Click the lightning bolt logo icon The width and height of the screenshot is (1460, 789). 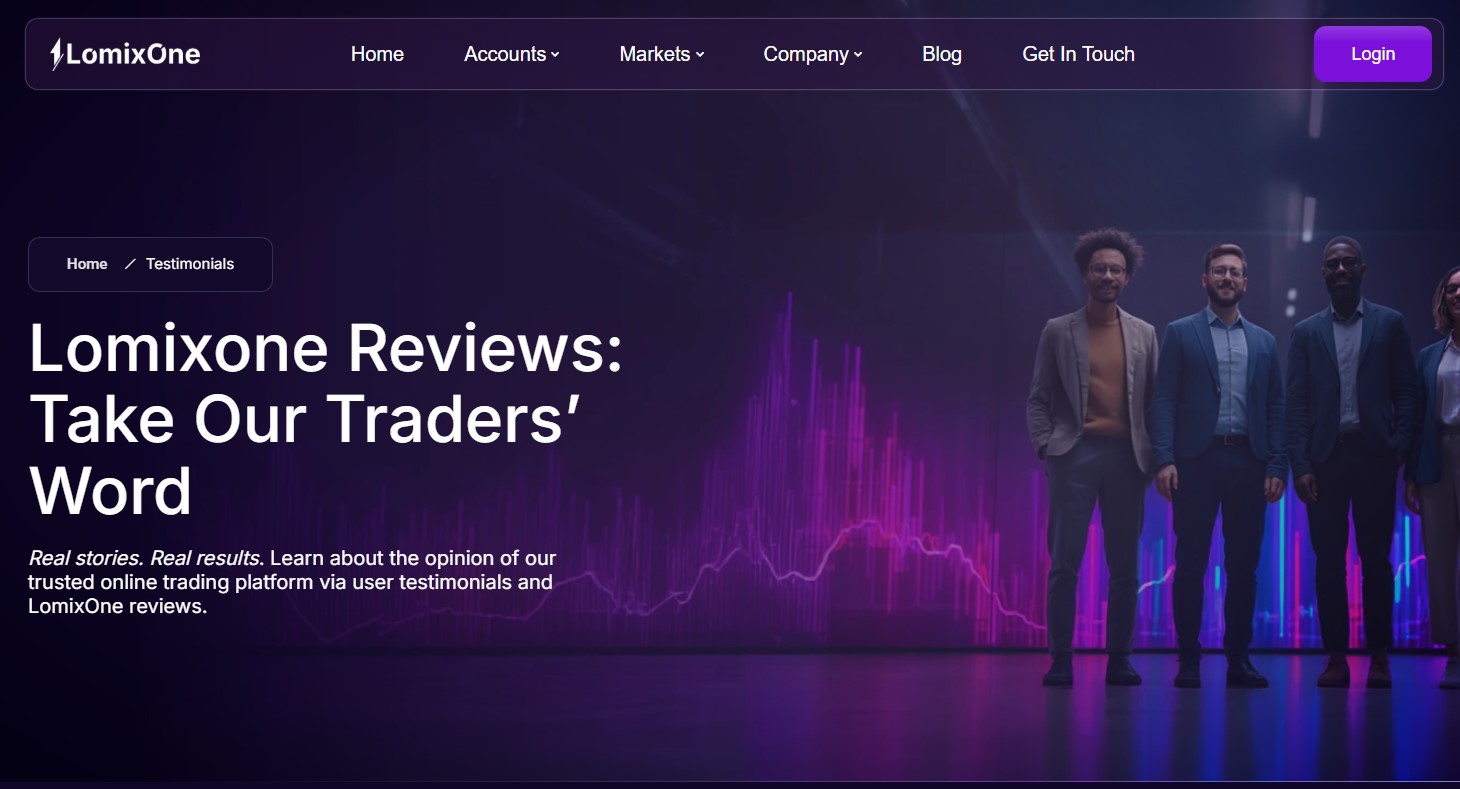pyautogui.click(x=57, y=54)
